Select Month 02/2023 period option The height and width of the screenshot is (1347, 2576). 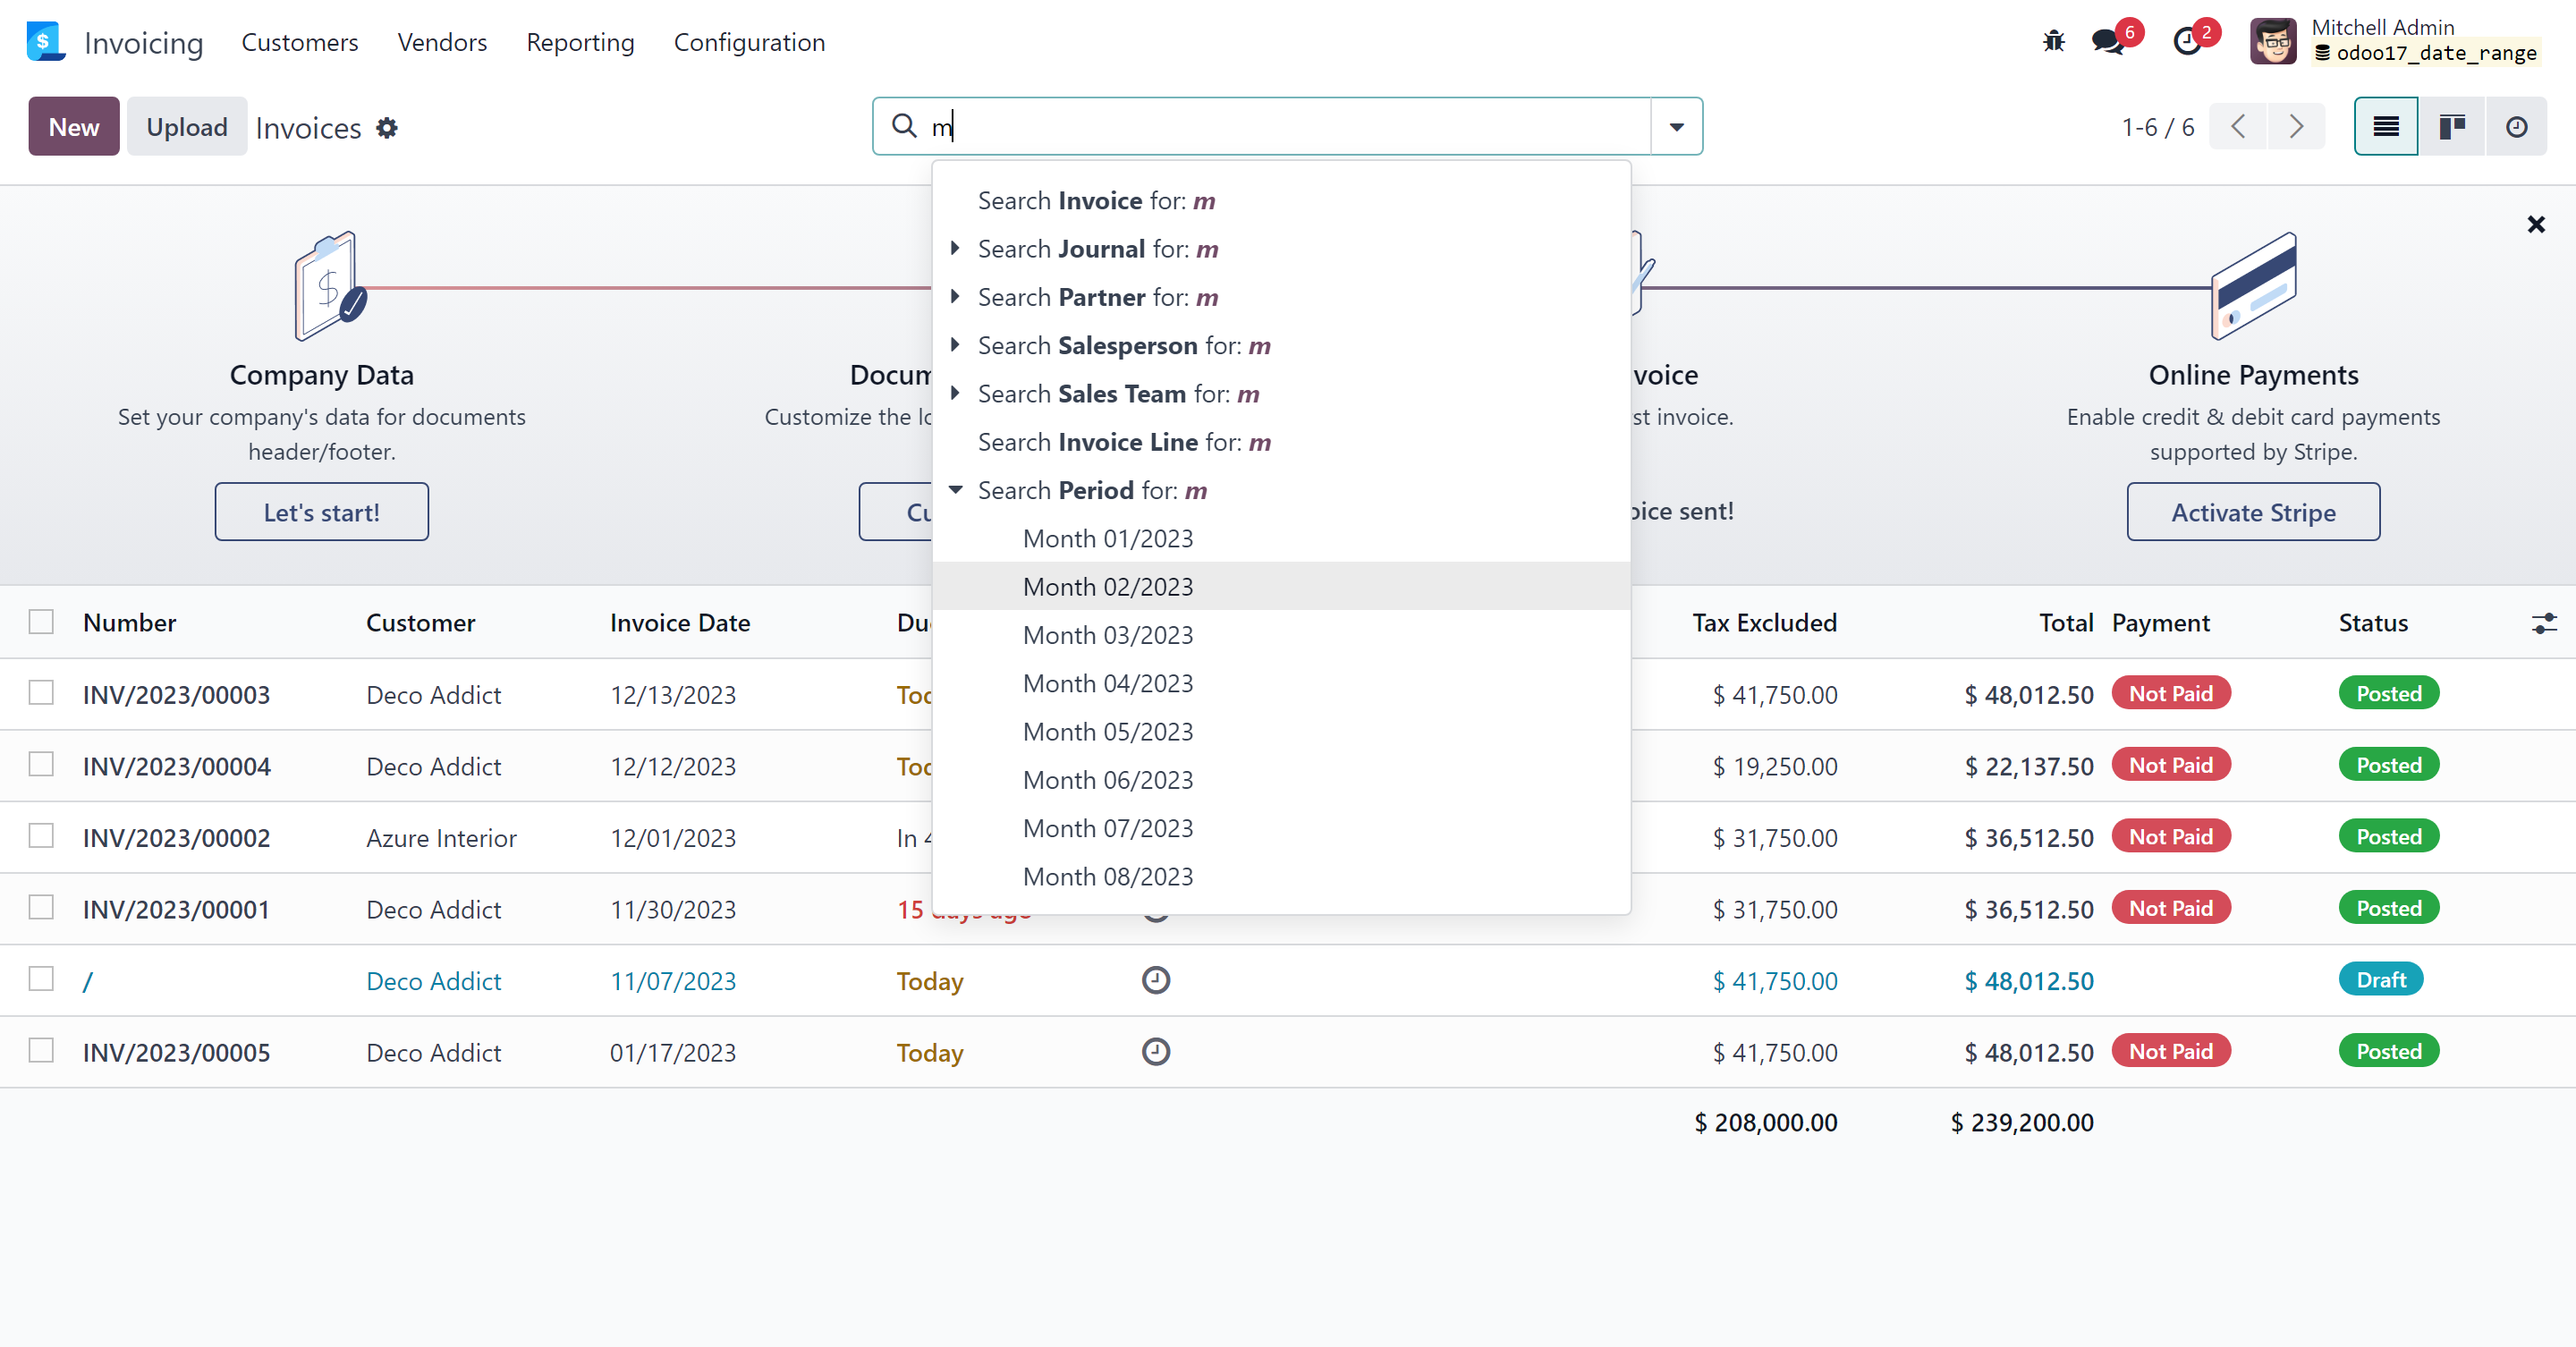click(x=1108, y=587)
